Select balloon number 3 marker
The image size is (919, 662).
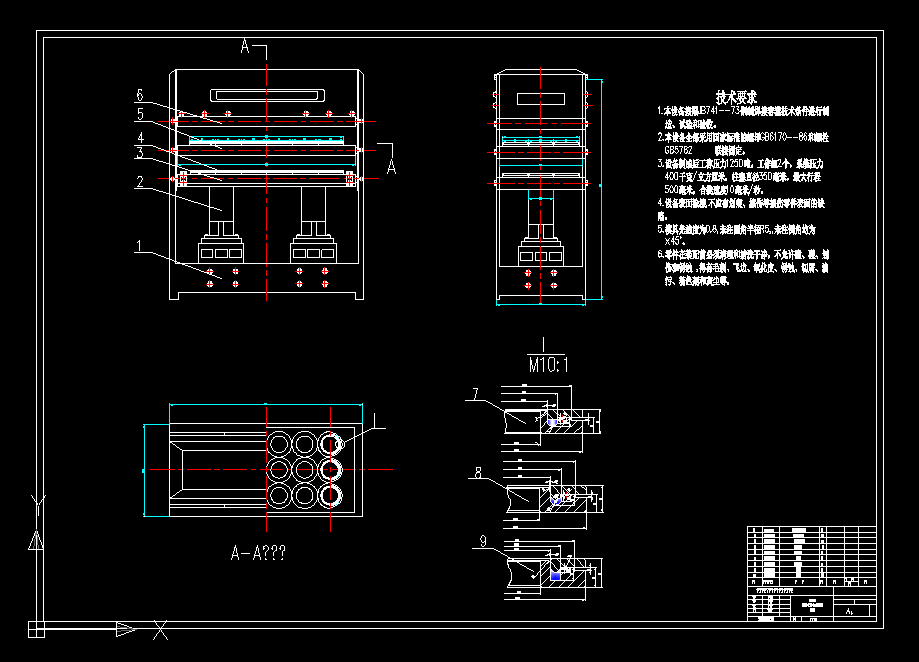(140, 152)
